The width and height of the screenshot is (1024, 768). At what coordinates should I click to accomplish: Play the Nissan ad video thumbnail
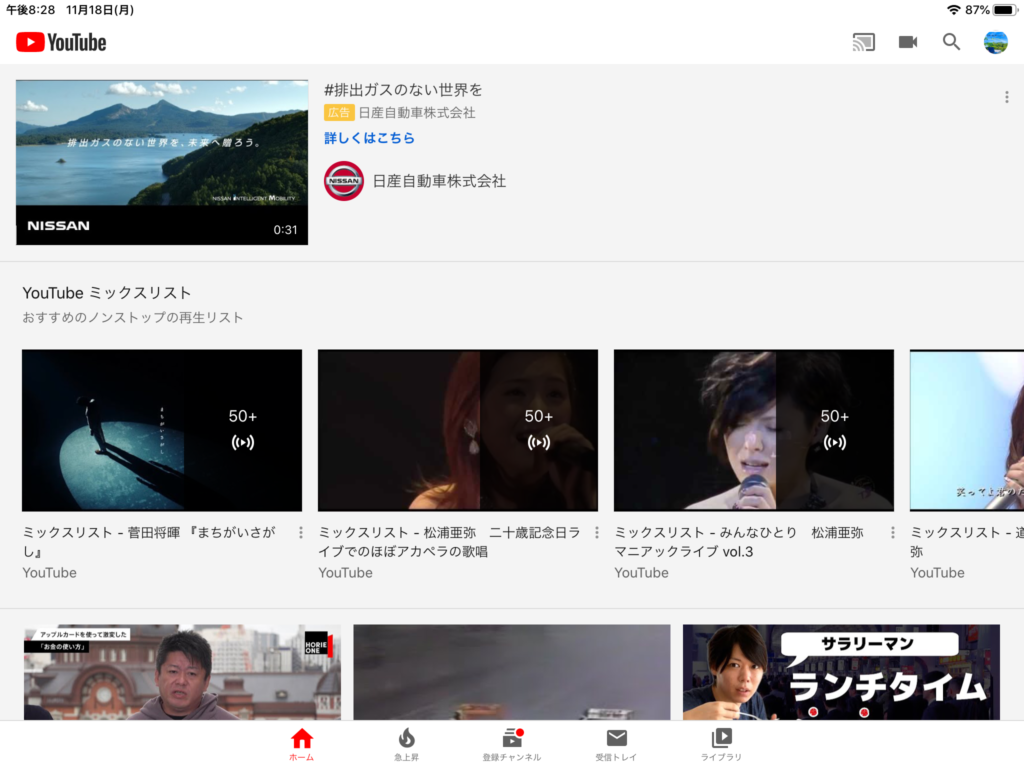tap(162, 163)
